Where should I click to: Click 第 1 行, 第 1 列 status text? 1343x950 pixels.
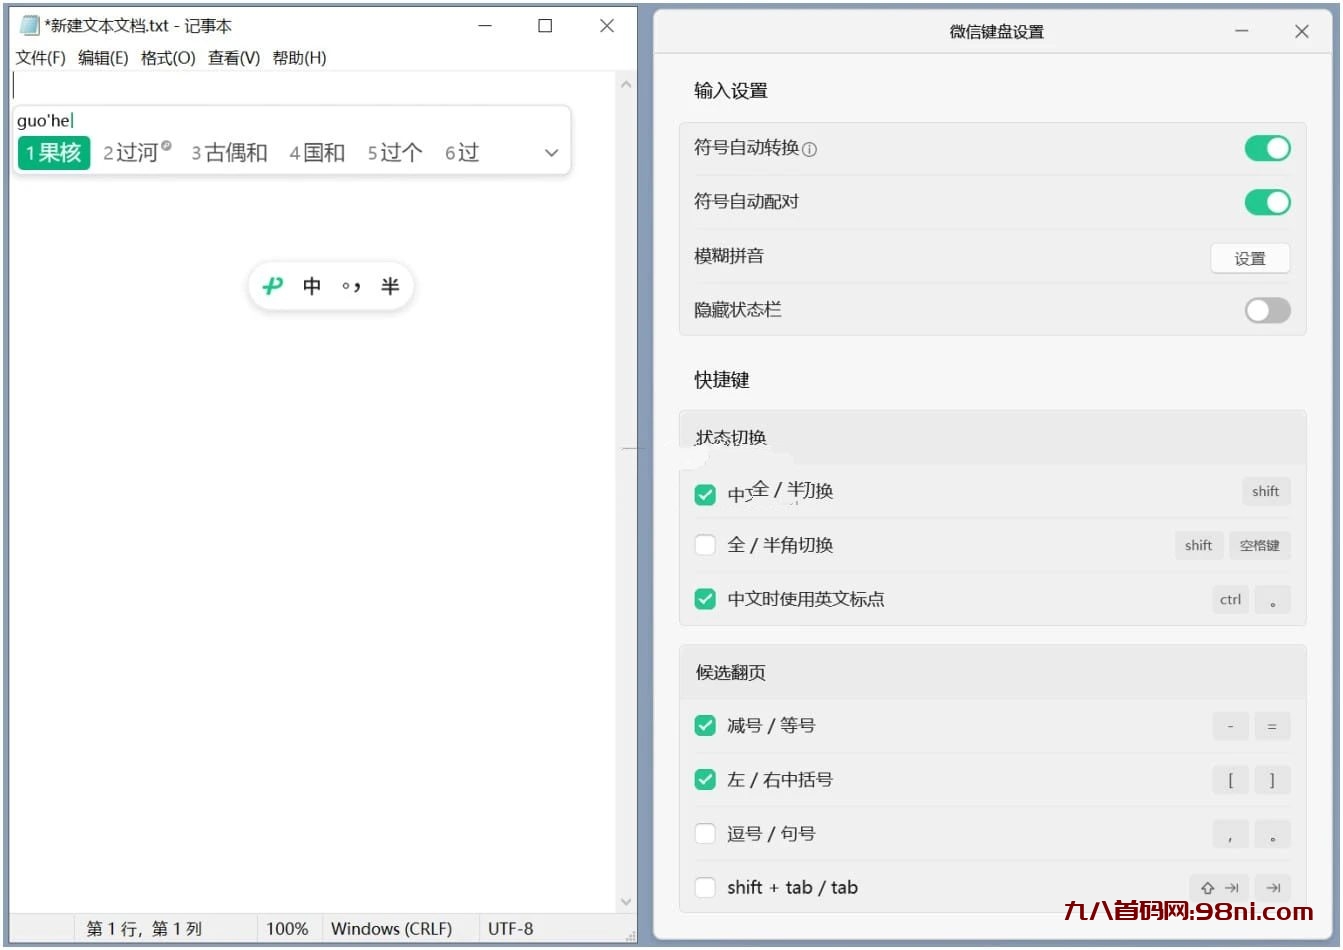(144, 929)
